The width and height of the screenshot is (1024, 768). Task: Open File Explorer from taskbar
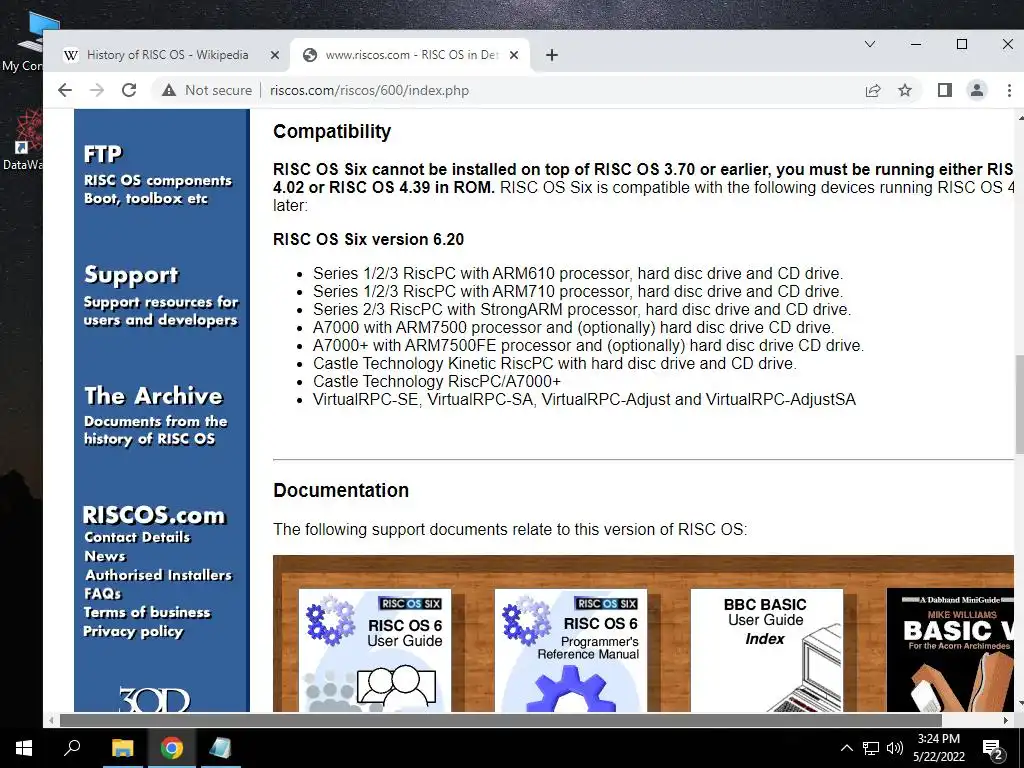click(x=122, y=748)
